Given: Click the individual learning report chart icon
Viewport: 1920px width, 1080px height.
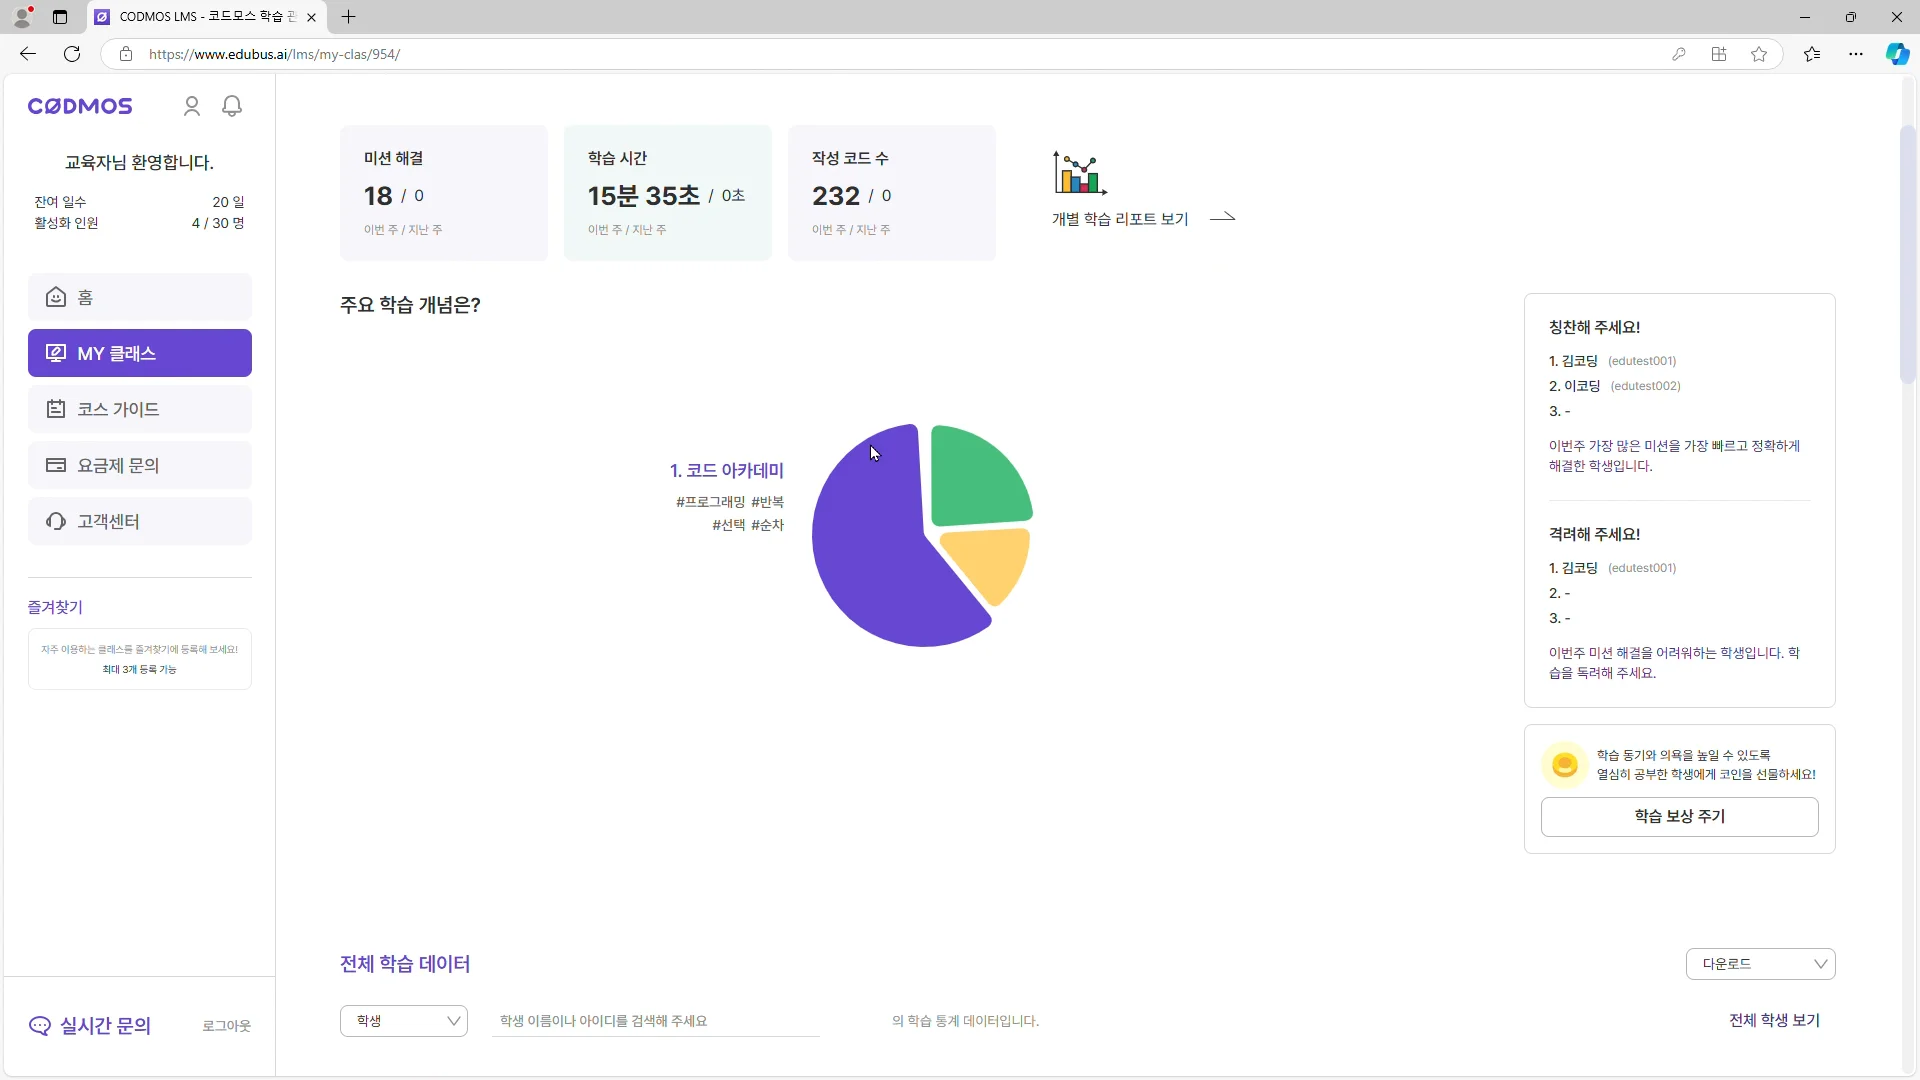Looking at the screenshot, I should point(1079,173).
